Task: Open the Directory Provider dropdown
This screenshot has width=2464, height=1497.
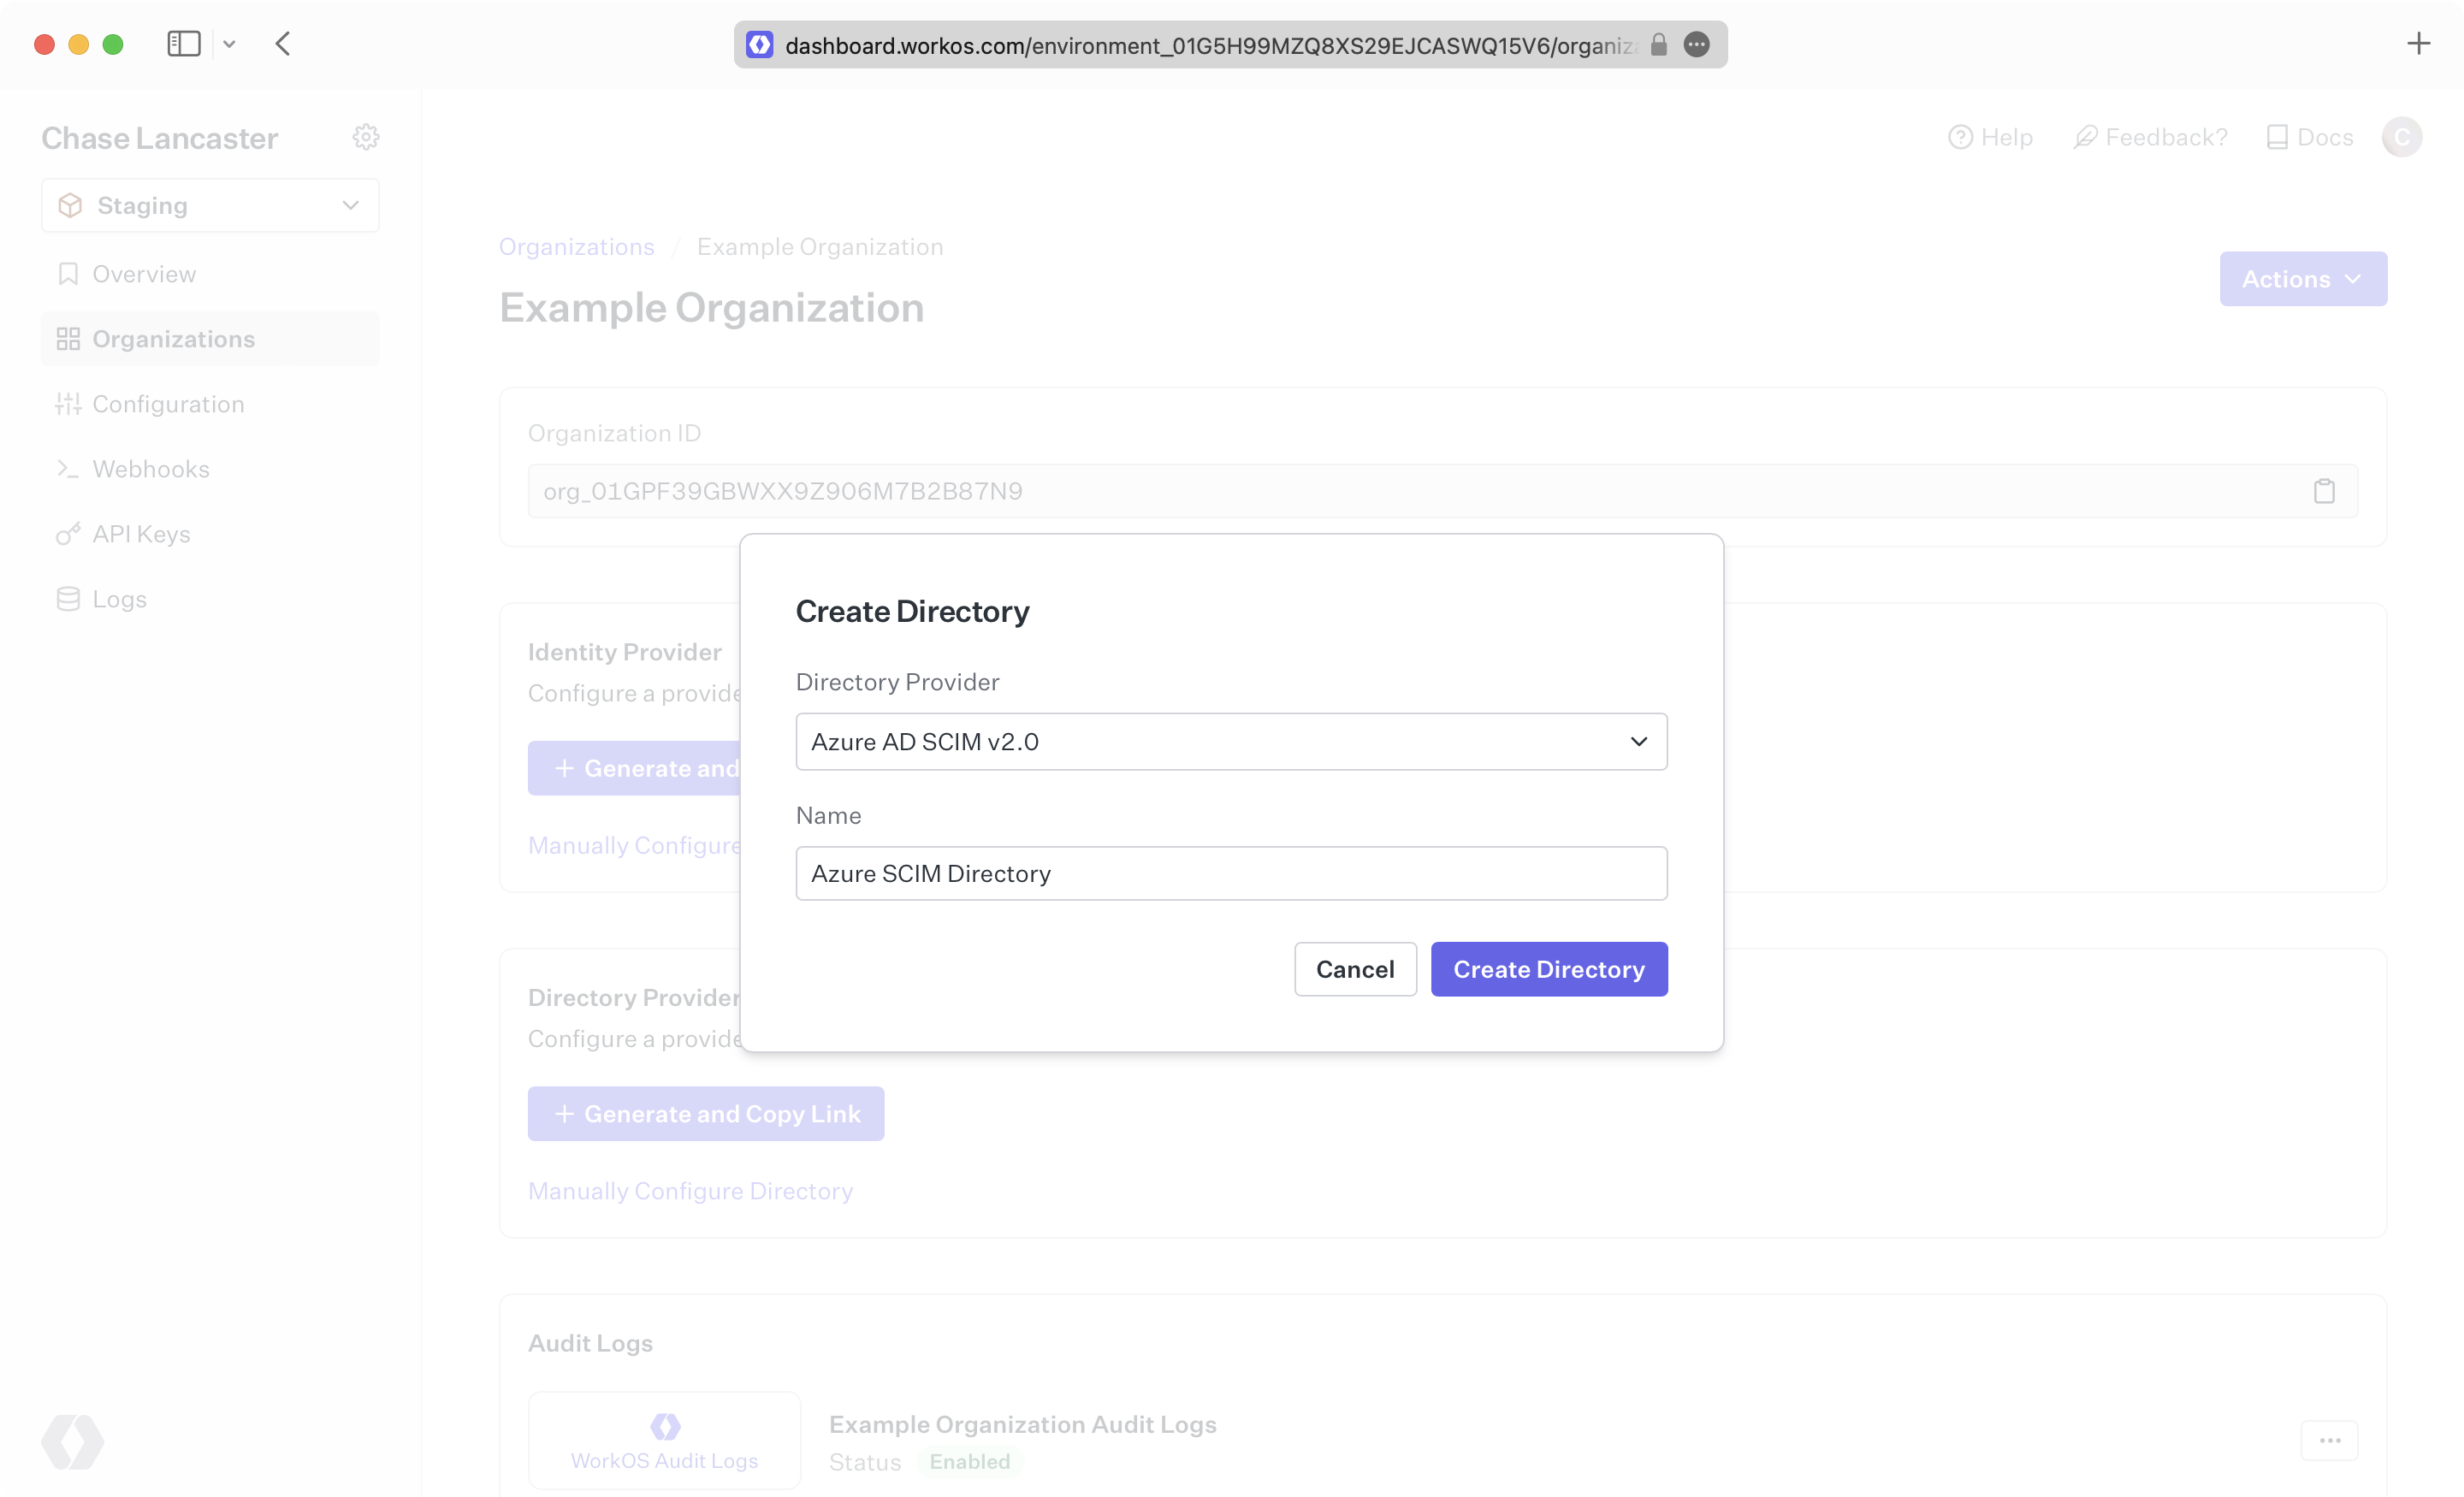Action: pos(1230,741)
